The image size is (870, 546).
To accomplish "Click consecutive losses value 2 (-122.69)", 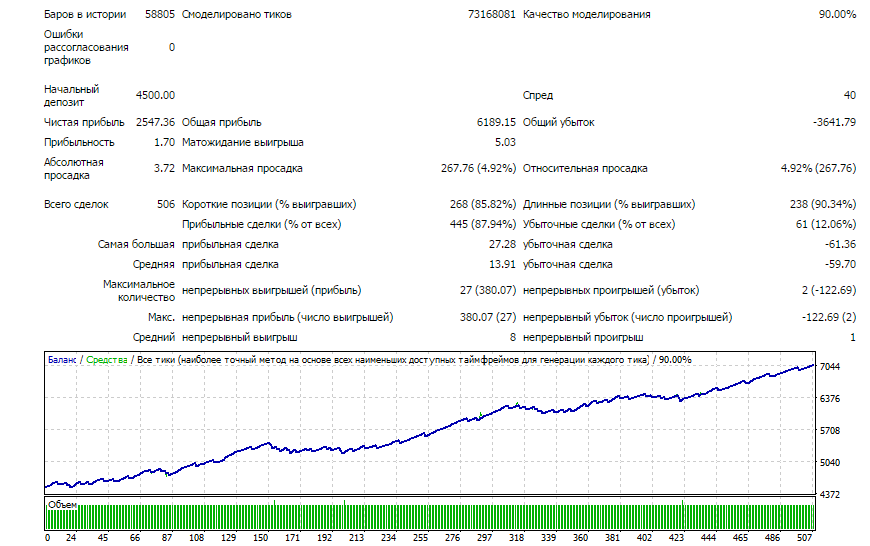I will coord(829,290).
